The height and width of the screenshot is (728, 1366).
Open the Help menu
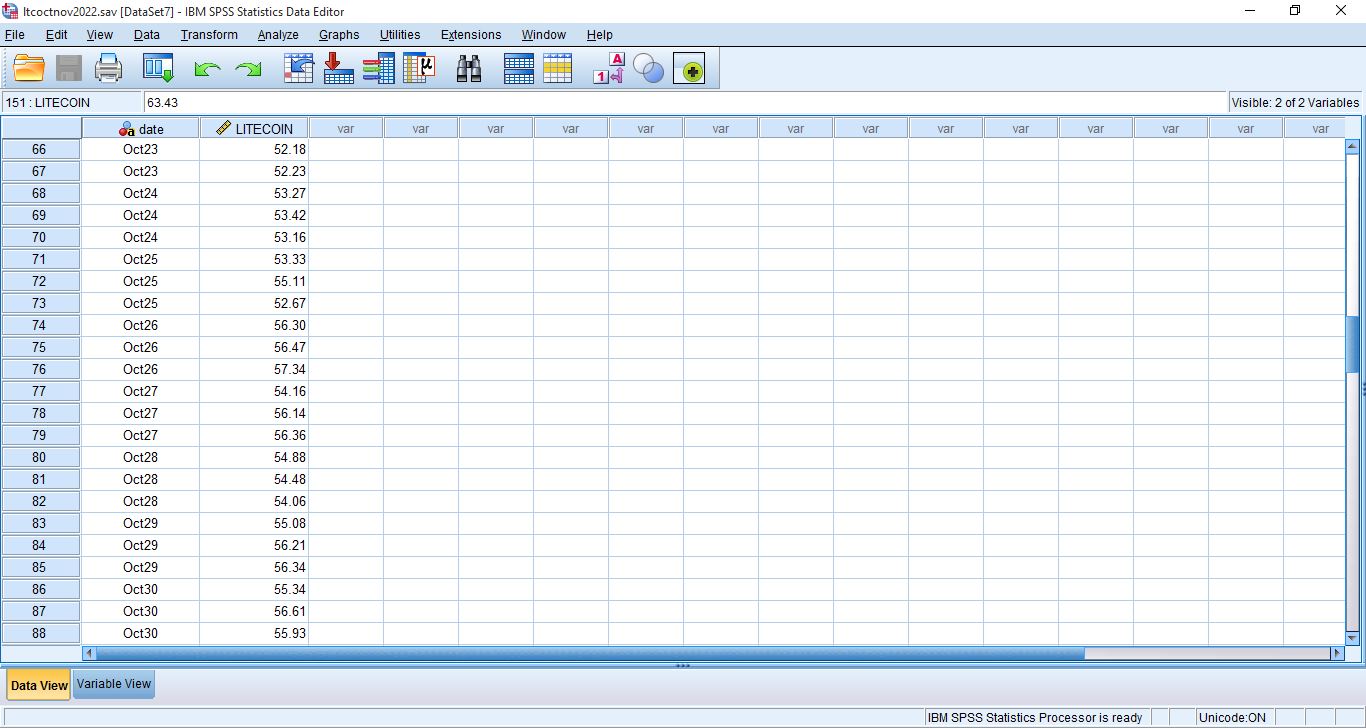pyautogui.click(x=600, y=34)
